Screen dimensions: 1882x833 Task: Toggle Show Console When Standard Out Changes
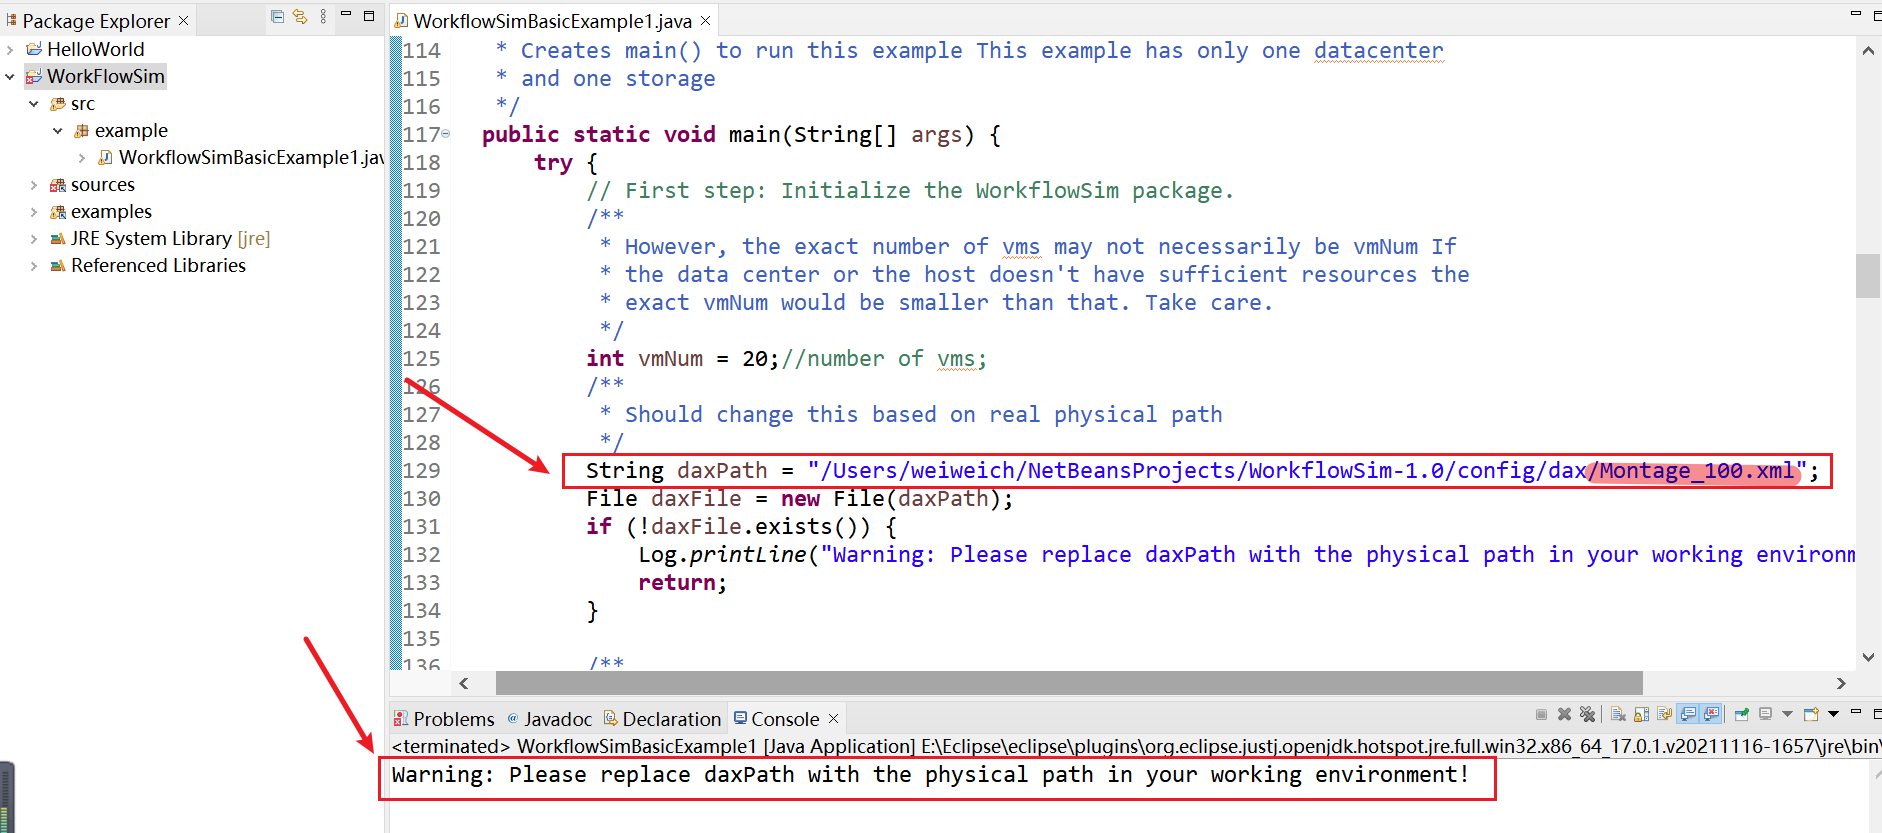(1687, 714)
